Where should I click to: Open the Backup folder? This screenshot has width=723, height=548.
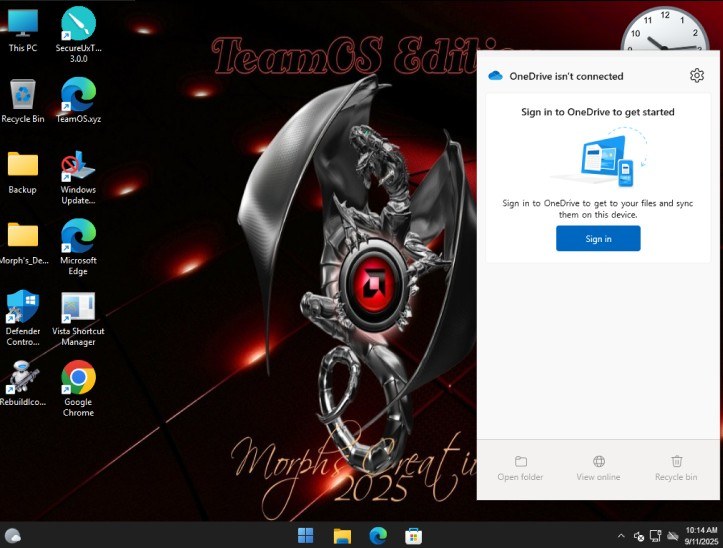click(x=22, y=172)
